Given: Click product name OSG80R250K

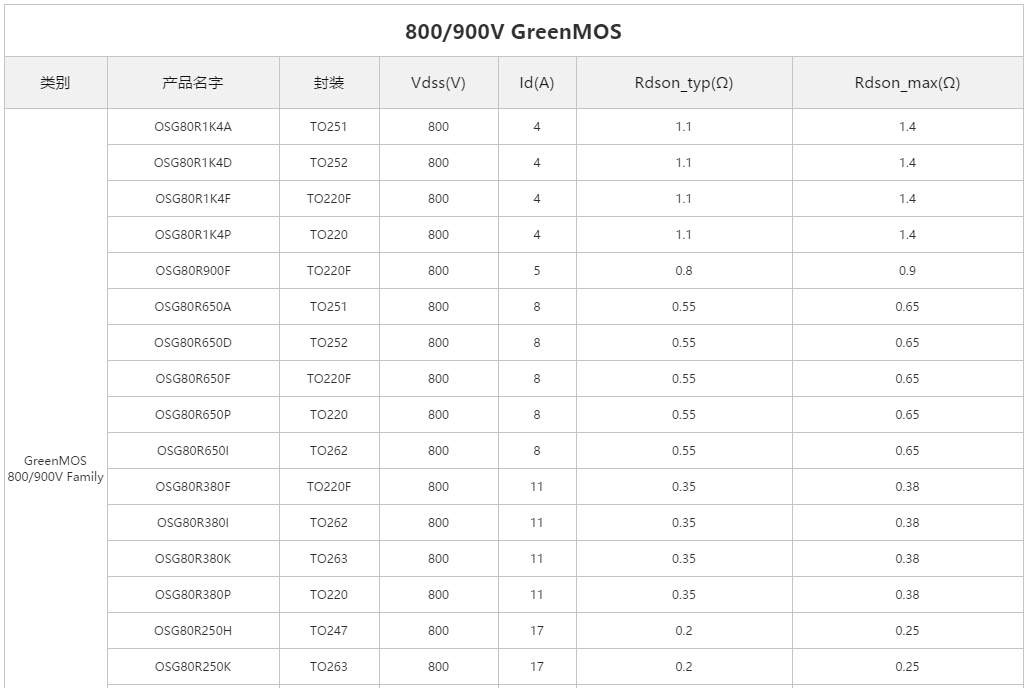Looking at the screenshot, I should pyautogui.click(x=193, y=668).
